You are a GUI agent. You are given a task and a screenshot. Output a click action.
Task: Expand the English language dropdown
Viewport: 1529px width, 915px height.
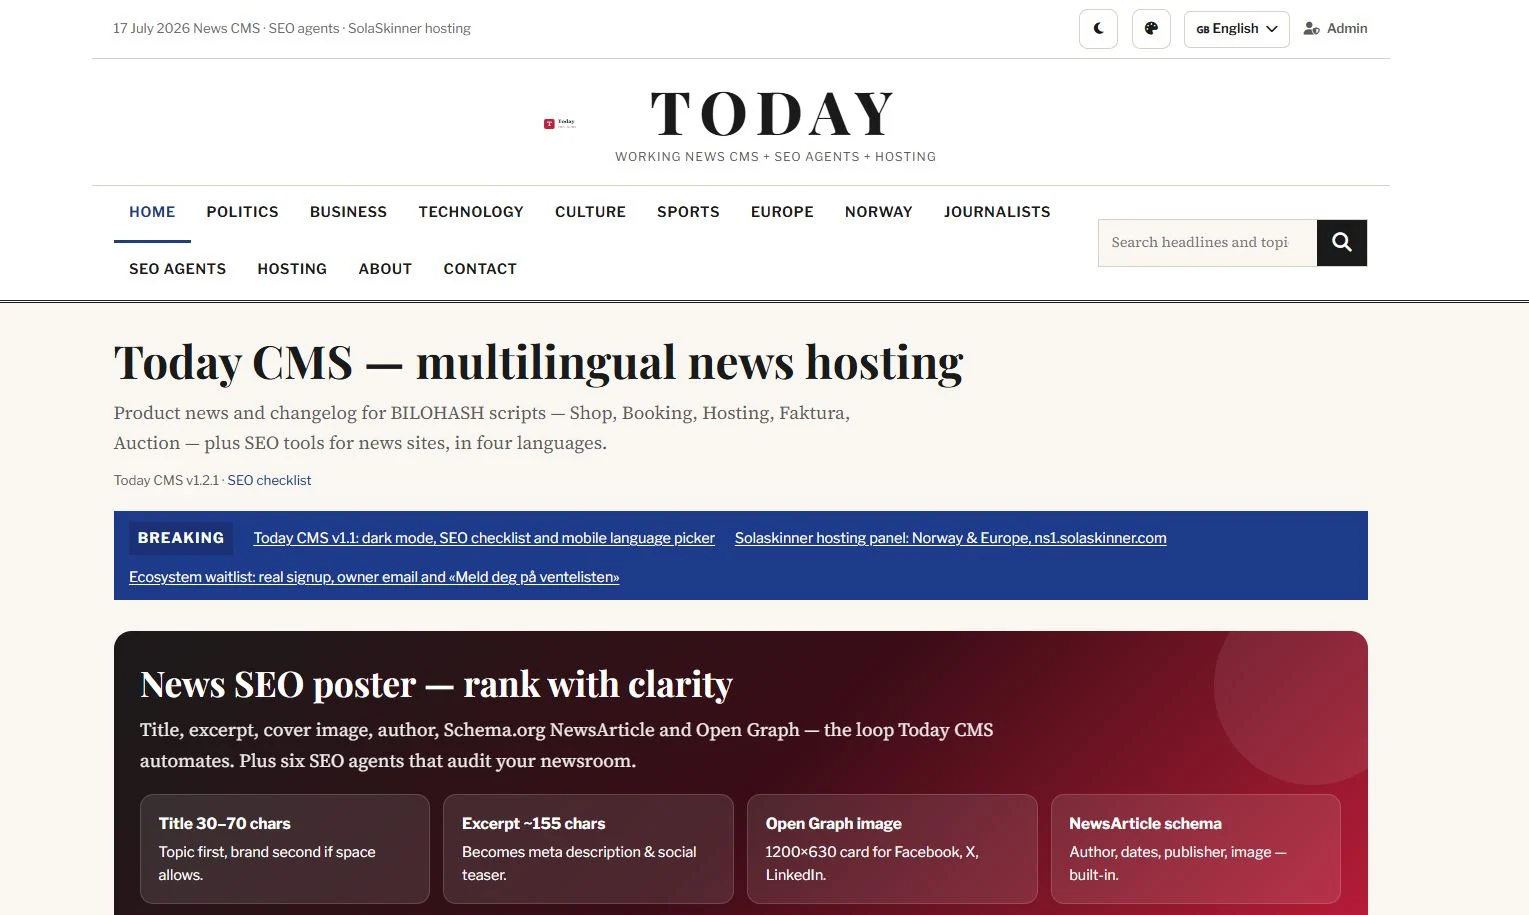[1236, 29]
